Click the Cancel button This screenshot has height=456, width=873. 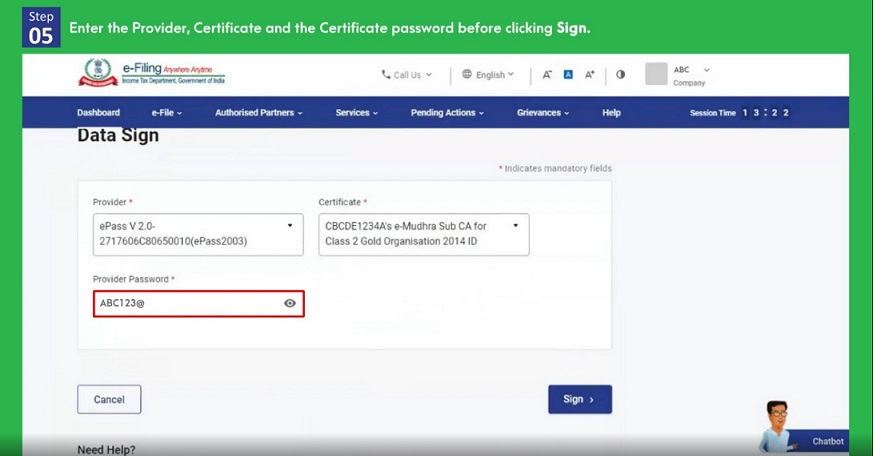[x=109, y=399]
